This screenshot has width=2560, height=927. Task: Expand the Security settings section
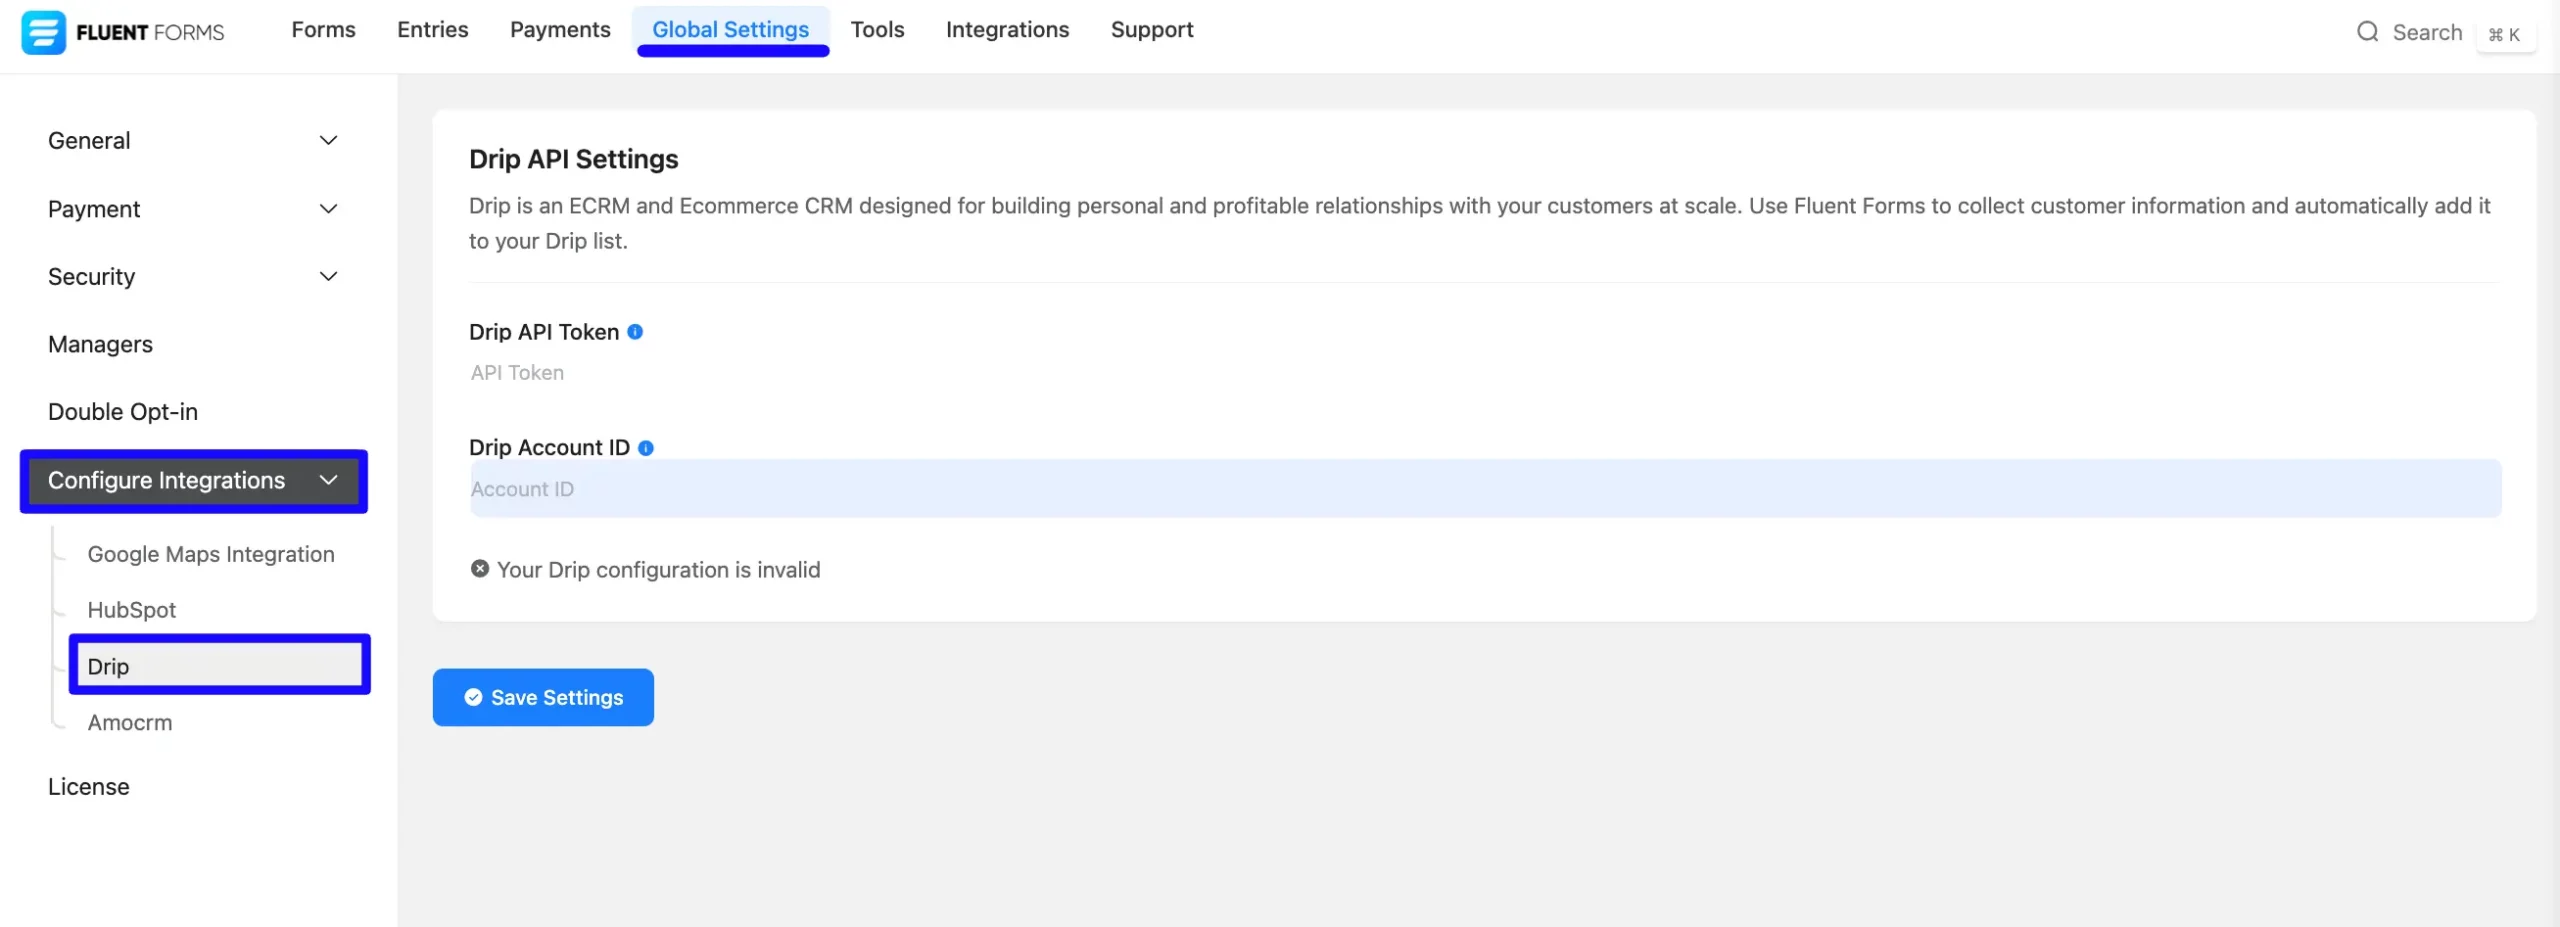click(193, 277)
